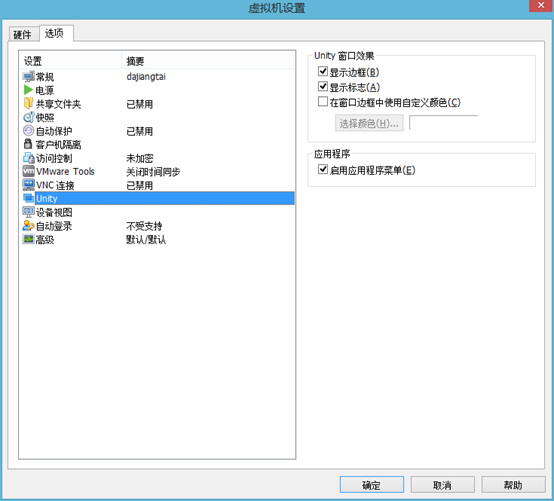Select the 电源 row label
The height and width of the screenshot is (501, 554).
click(x=45, y=90)
